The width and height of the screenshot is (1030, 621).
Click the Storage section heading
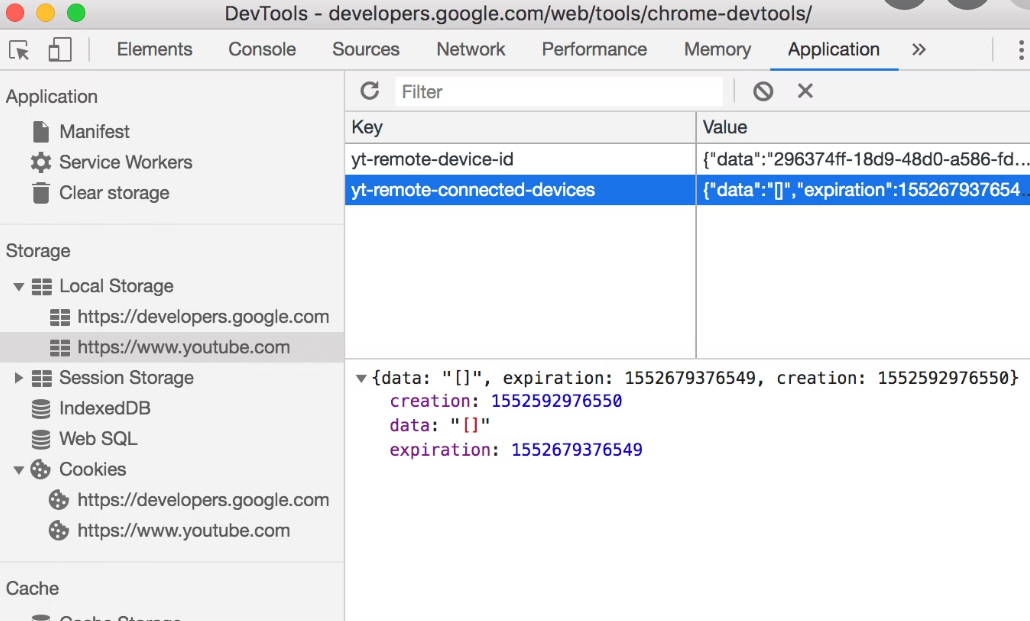point(38,251)
